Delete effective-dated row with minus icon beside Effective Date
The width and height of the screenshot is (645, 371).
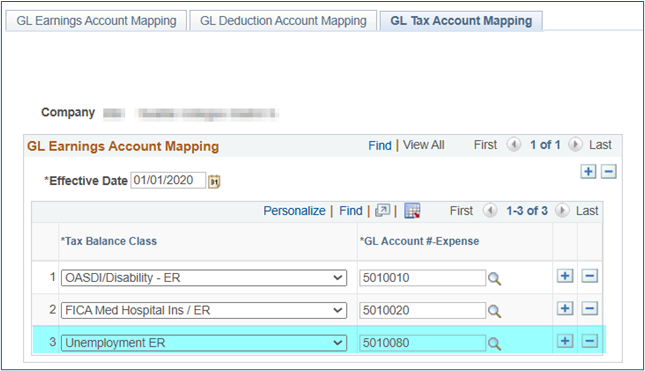coord(609,172)
